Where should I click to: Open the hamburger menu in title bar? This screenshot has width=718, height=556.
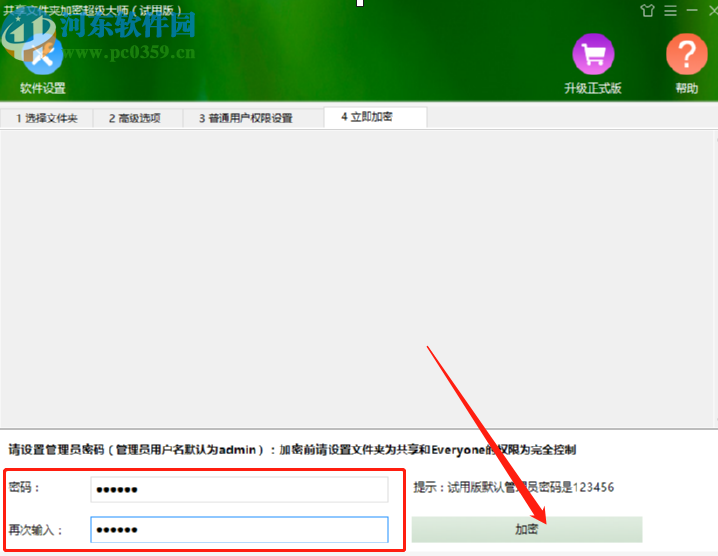(670, 11)
